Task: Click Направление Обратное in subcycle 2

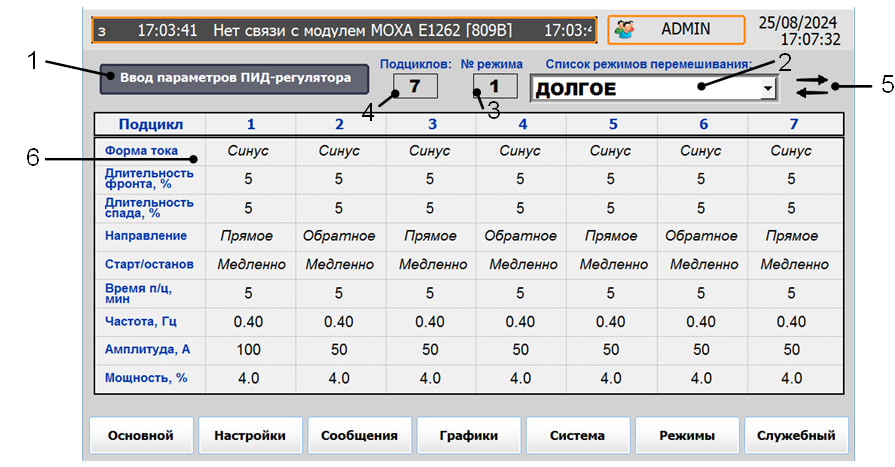Action: pos(339,236)
